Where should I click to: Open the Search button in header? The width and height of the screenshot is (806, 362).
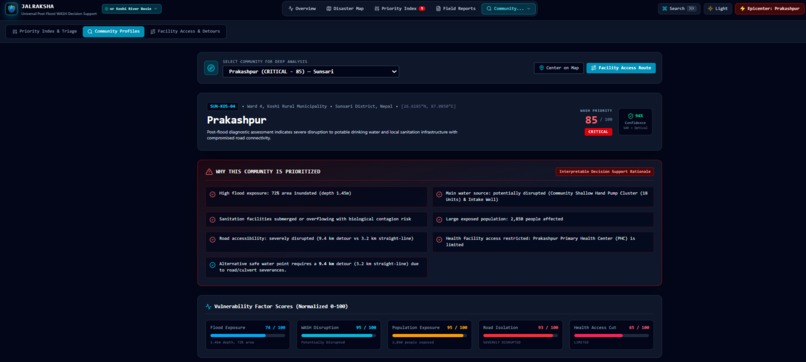(x=679, y=9)
